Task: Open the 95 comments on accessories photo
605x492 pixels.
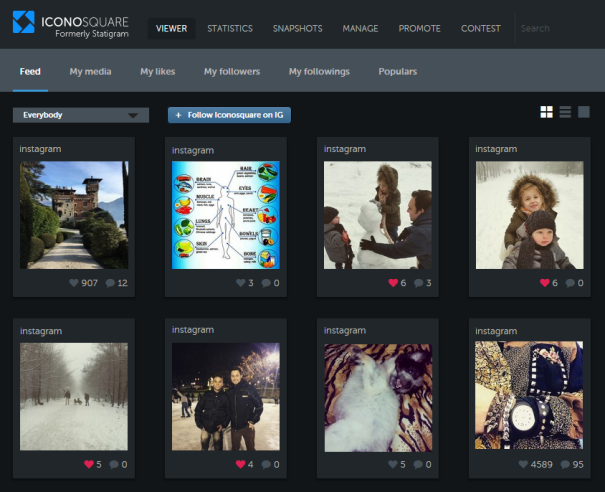Action: point(565,465)
